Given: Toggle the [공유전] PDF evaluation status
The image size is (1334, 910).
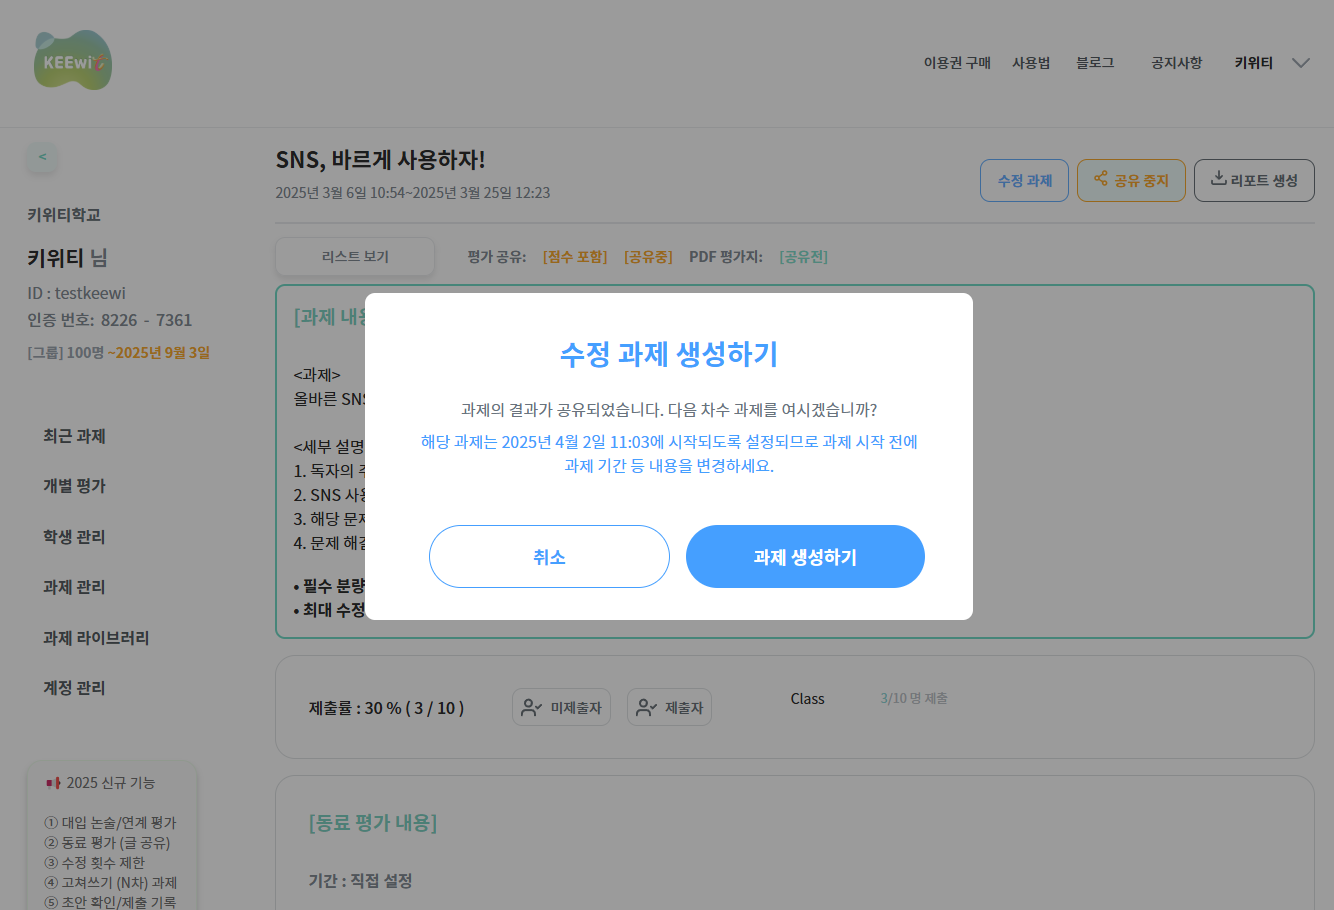Looking at the screenshot, I should pos(803,257).
